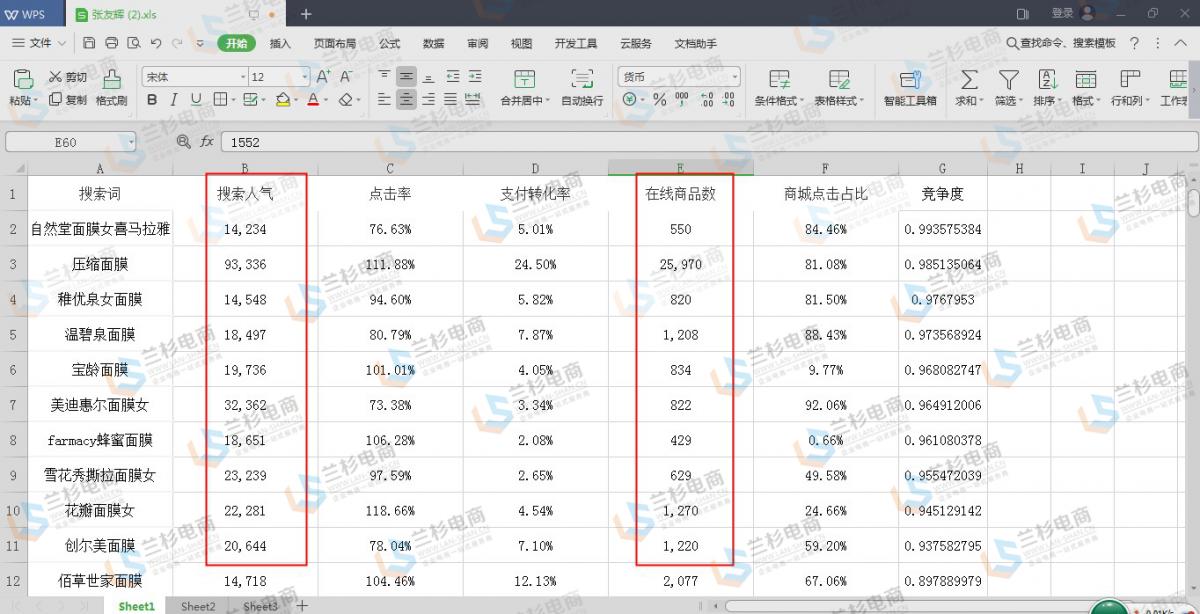This screenshot has height=614, width=1200.
Task: Click the yellow fill color swatch
Action: (282, 100)
